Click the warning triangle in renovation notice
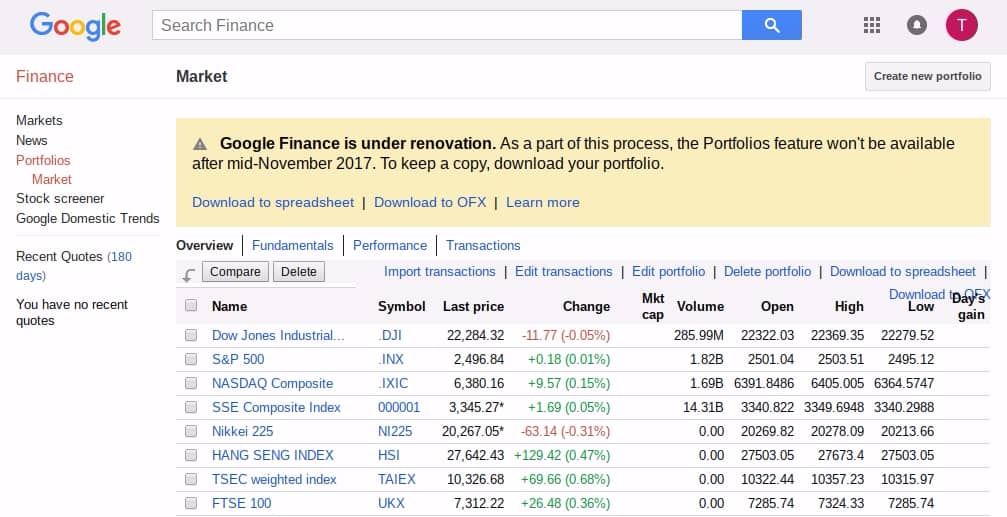 tap(200, 144)
